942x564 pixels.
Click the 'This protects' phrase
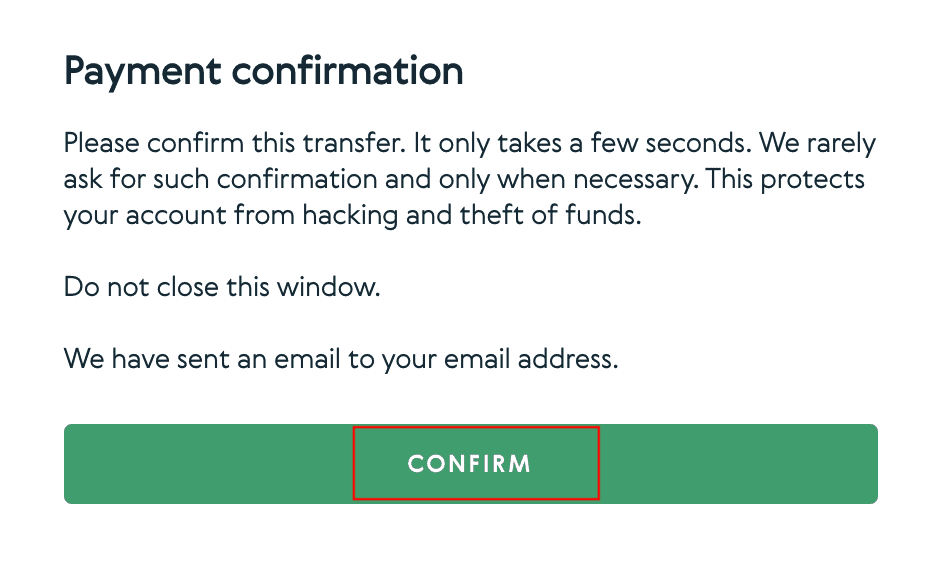click(x=785, y=180)
